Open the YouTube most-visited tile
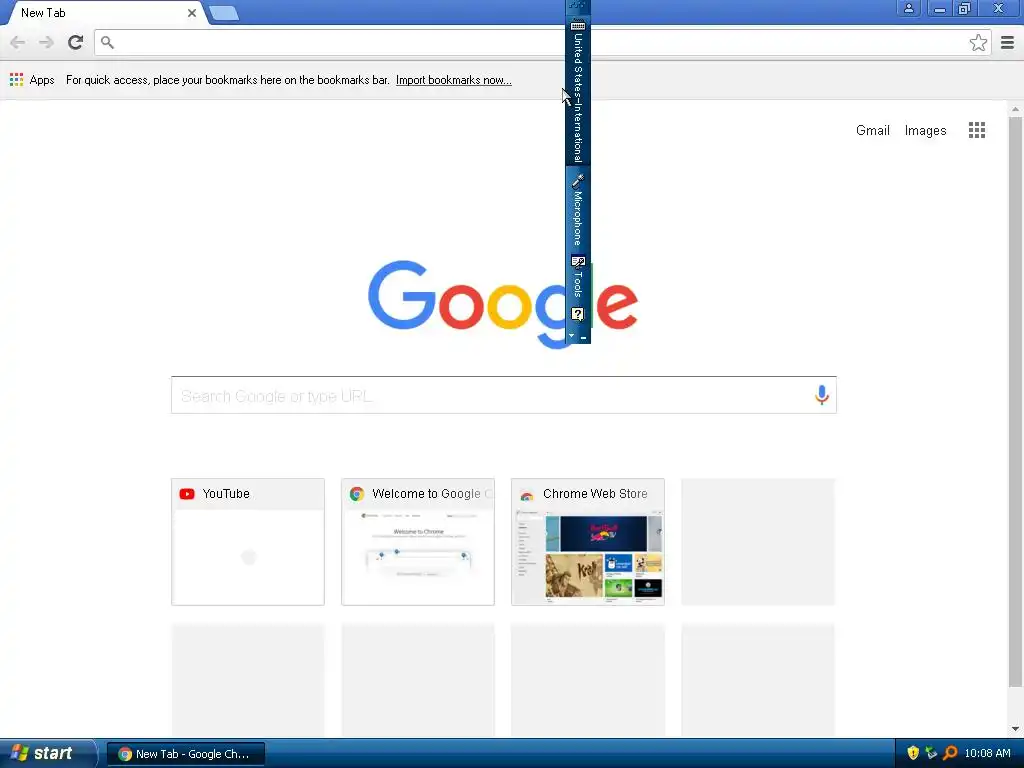The image size is (1024, 768). (x=248, y=541)
